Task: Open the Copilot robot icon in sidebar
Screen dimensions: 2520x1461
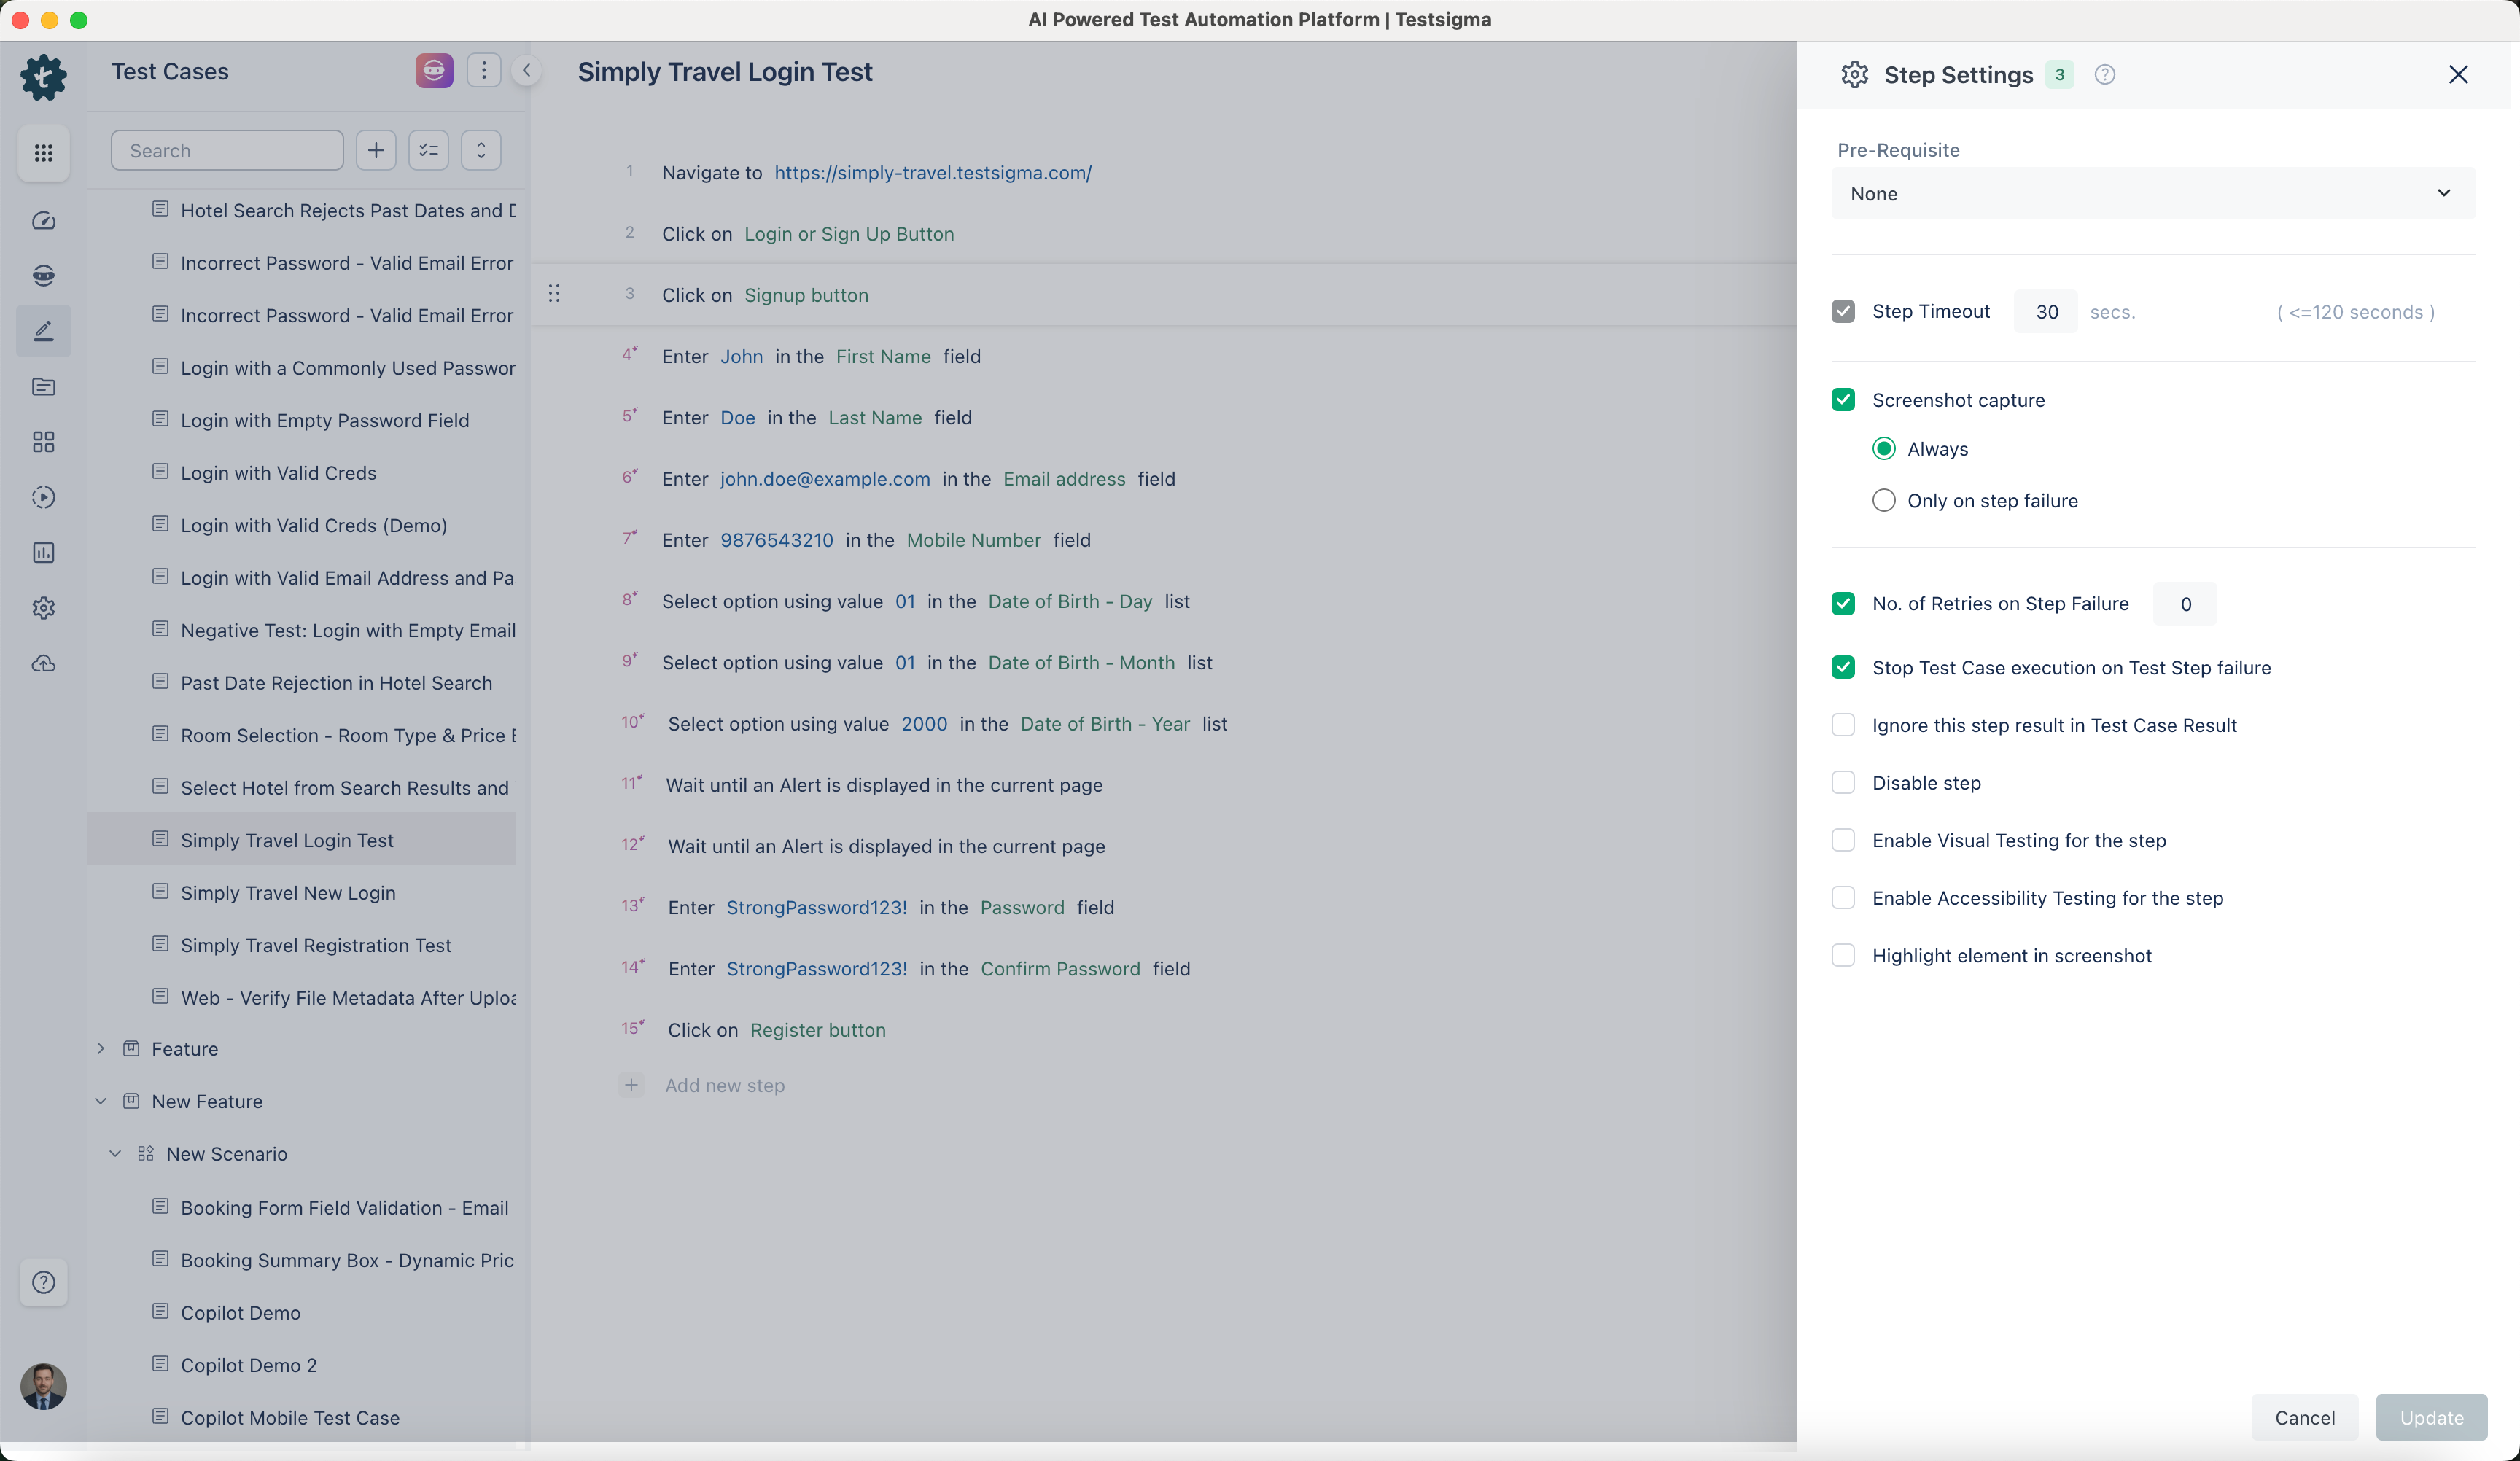Action: pos(43,276)
